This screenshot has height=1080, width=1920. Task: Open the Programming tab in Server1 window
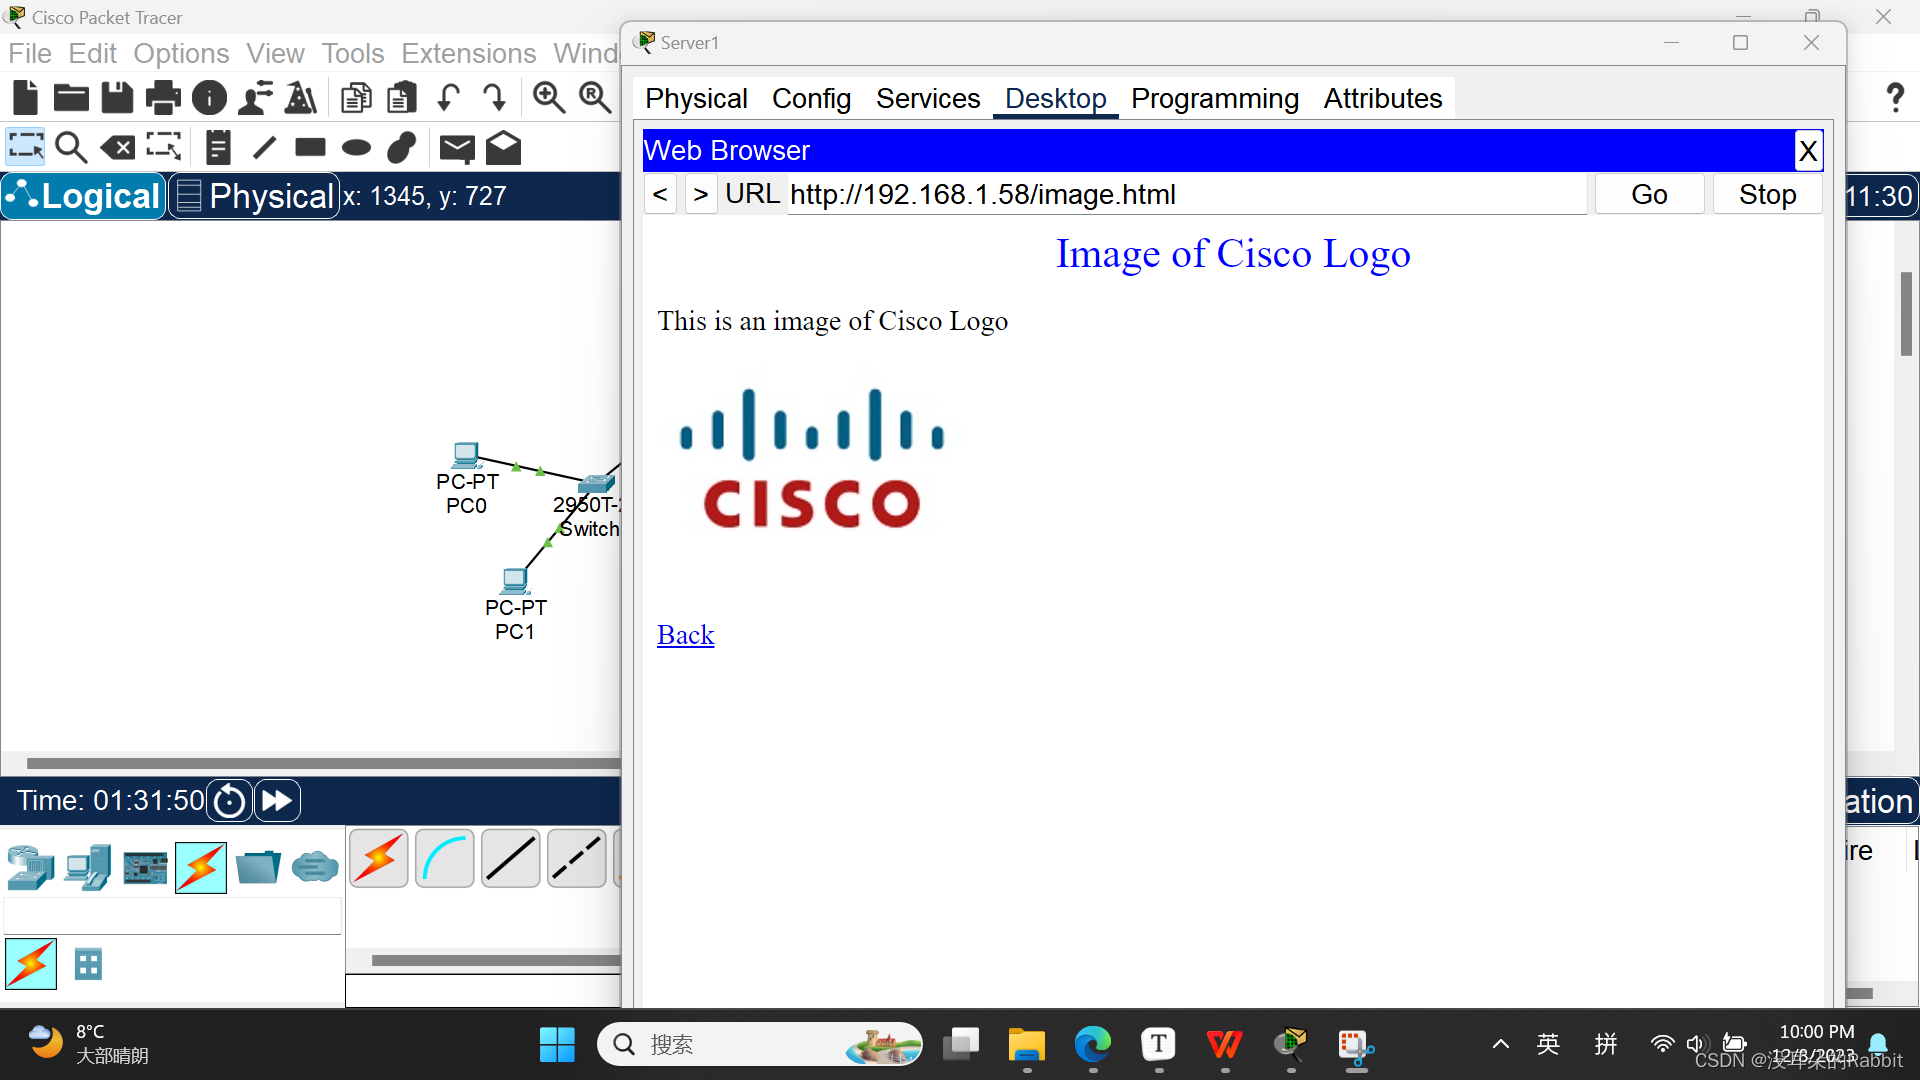coord(1215,98)
